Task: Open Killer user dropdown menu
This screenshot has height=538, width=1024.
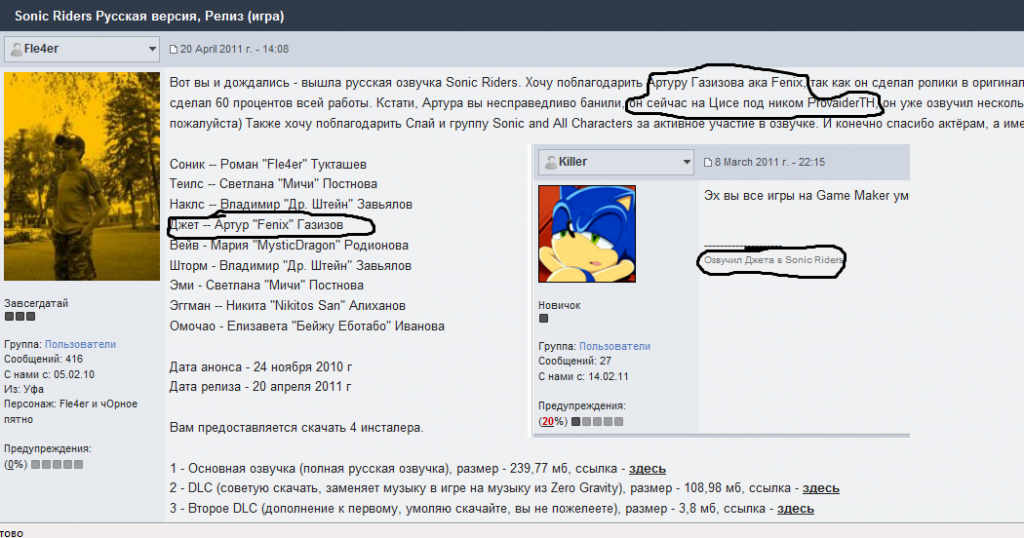Action: click(615, 162)
